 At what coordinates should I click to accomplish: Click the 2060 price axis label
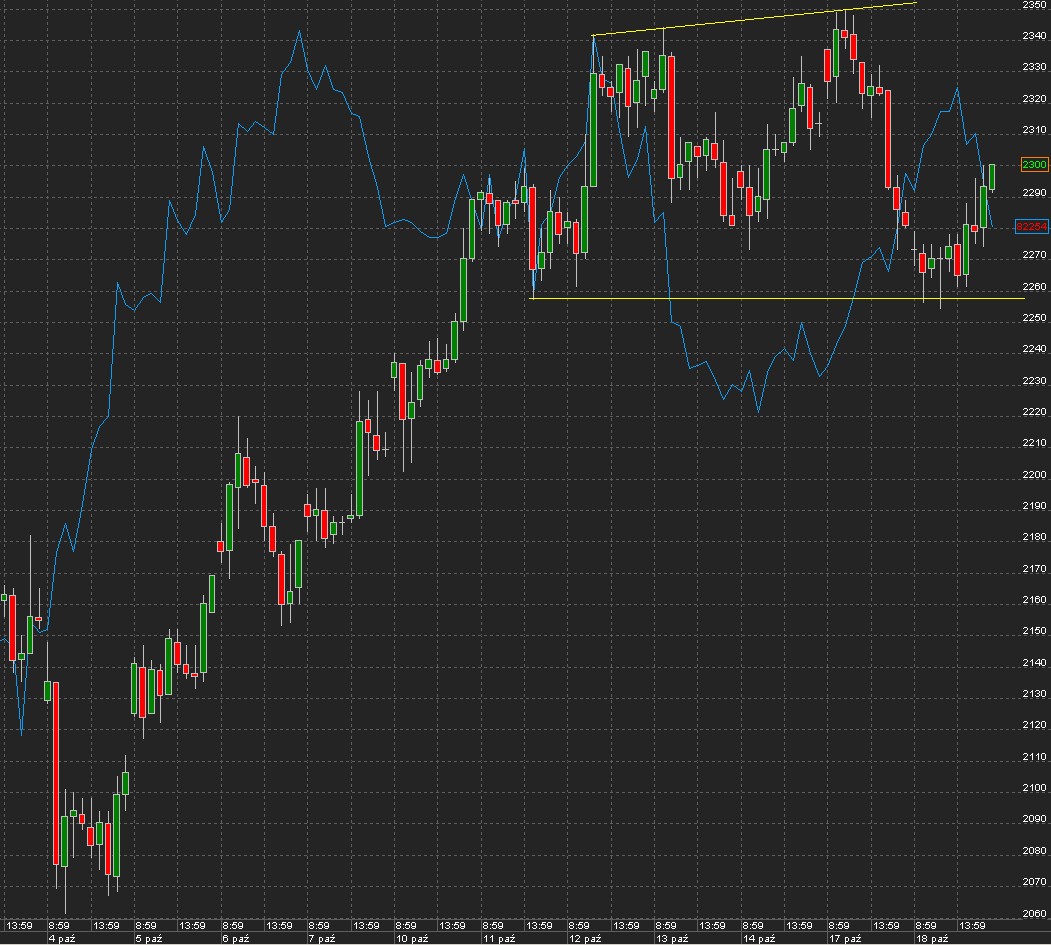[1034, 913]
